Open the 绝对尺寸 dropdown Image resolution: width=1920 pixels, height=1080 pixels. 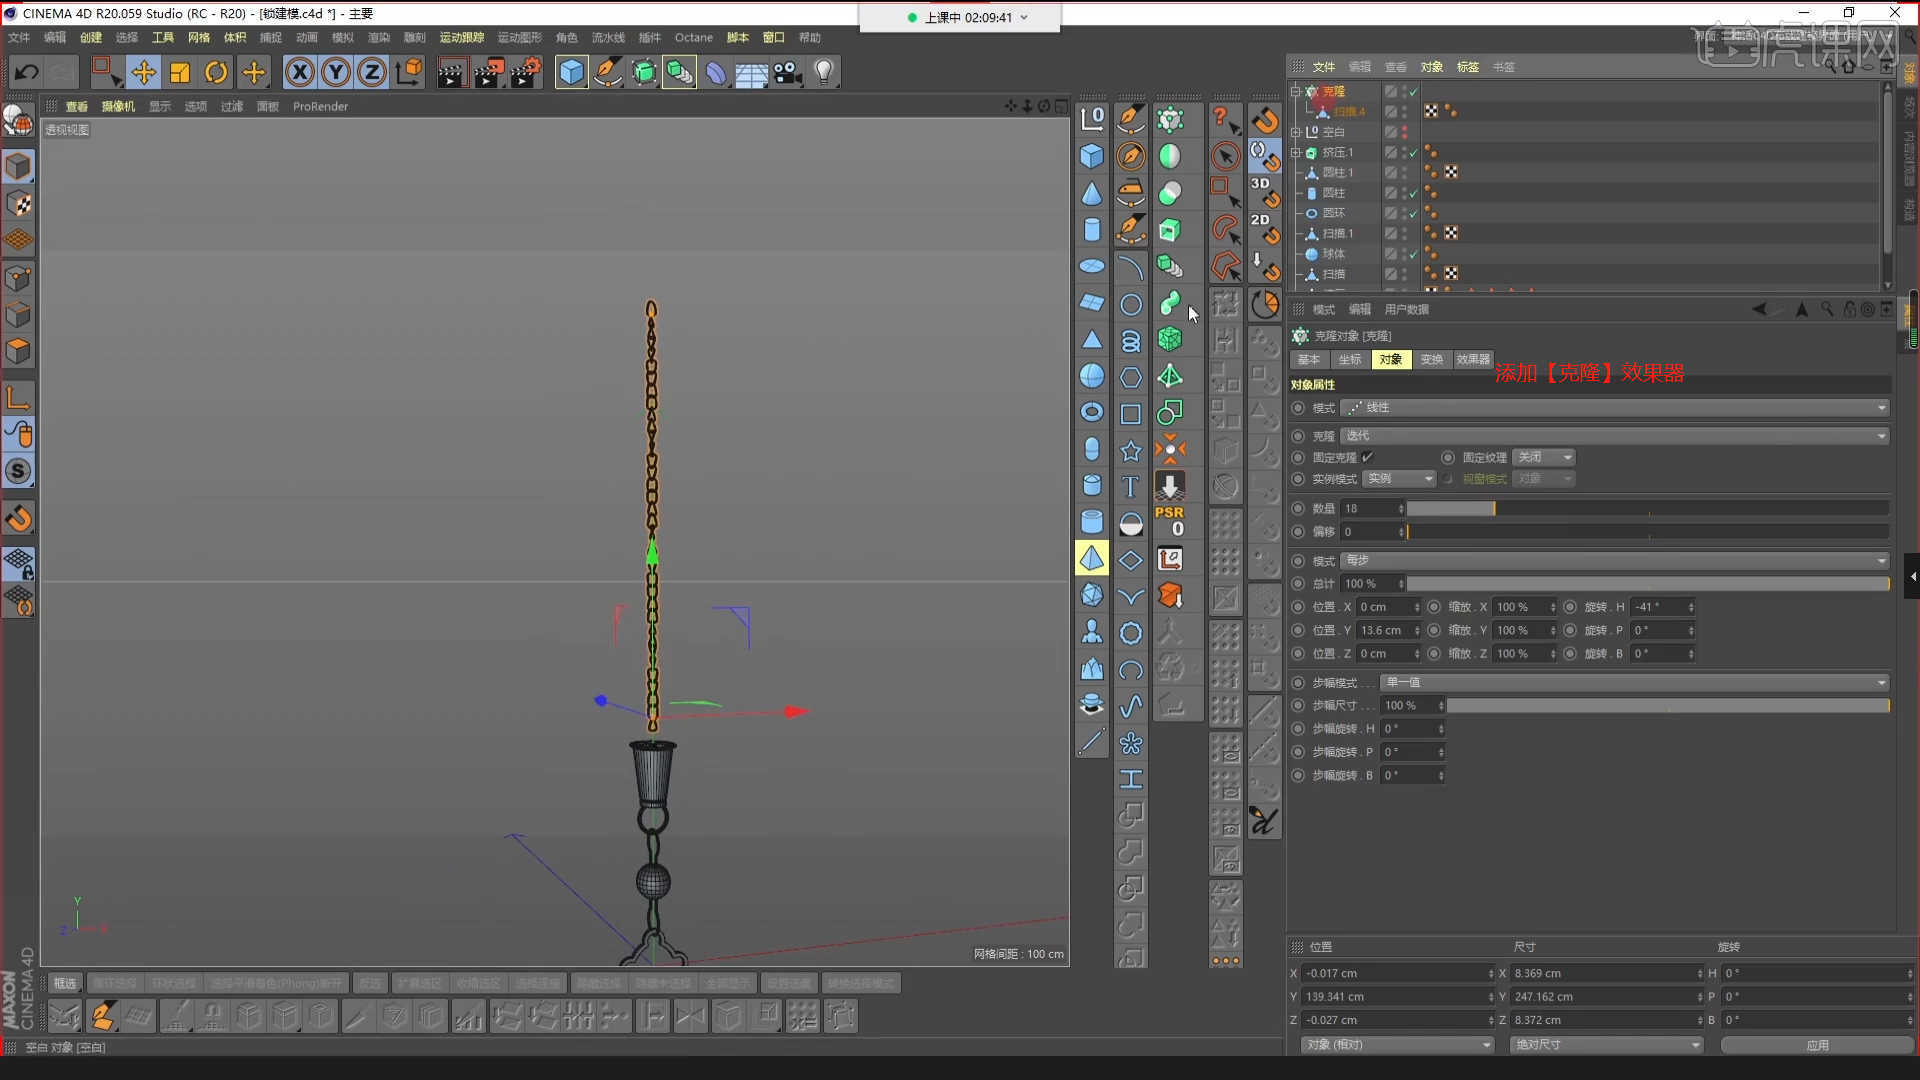(1606, 1045)
